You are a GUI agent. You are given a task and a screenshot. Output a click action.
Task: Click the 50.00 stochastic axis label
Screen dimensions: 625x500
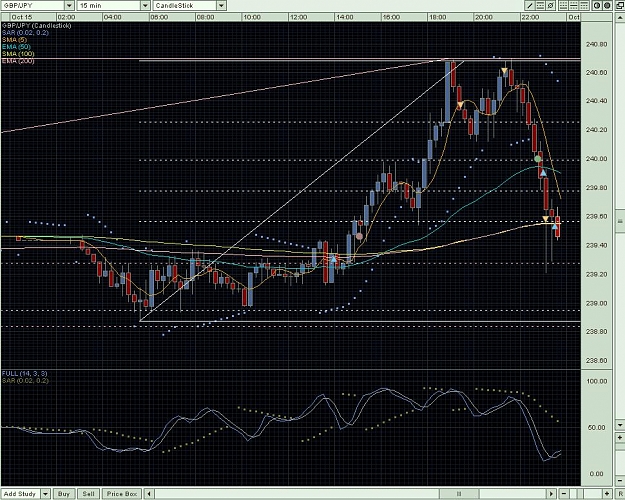coord(597,427)
